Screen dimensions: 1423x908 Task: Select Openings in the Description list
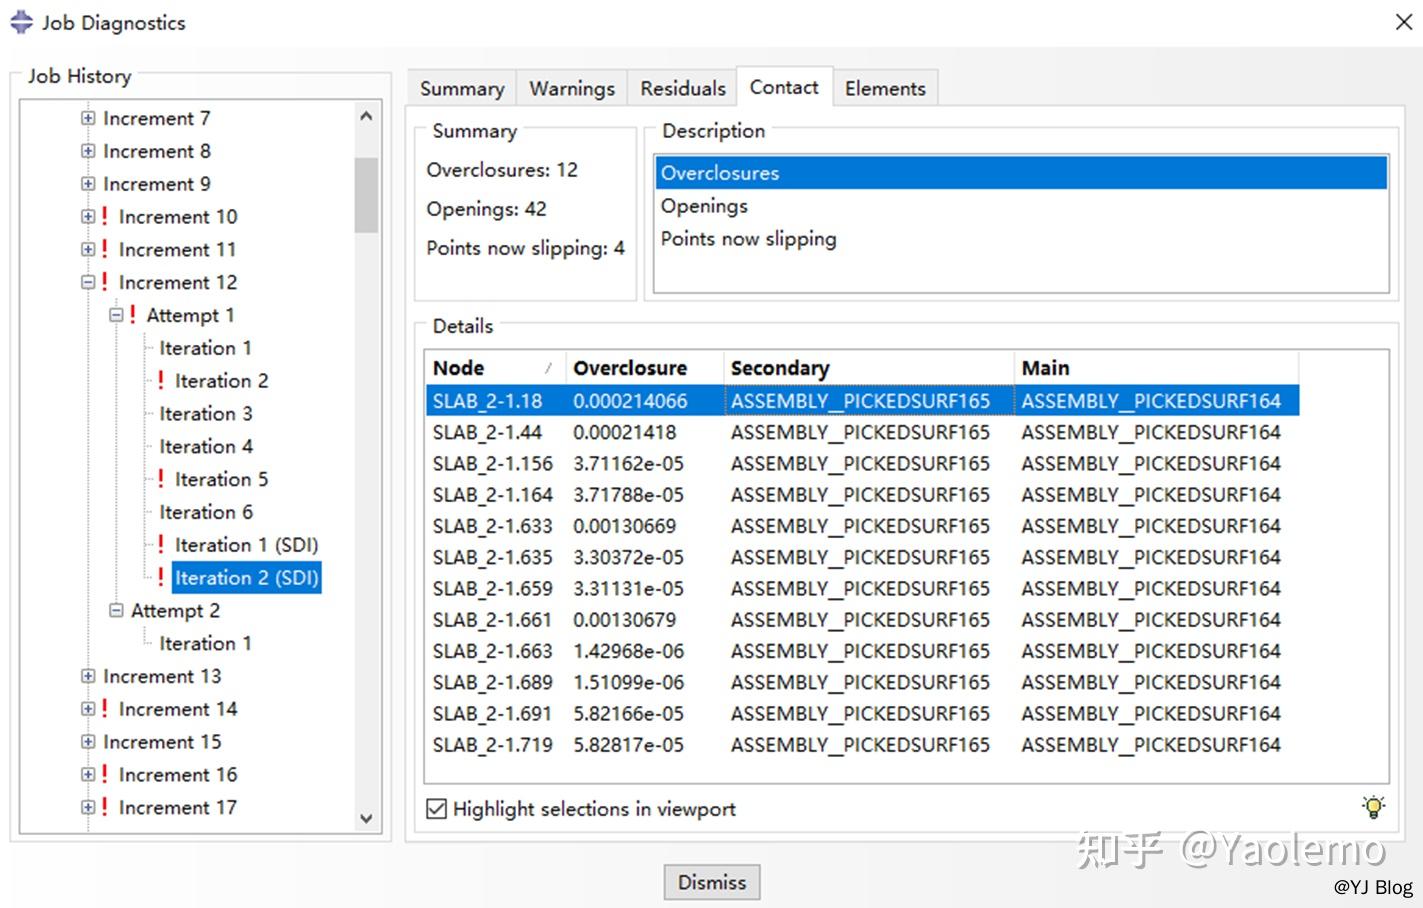click(x=703, y=205)
